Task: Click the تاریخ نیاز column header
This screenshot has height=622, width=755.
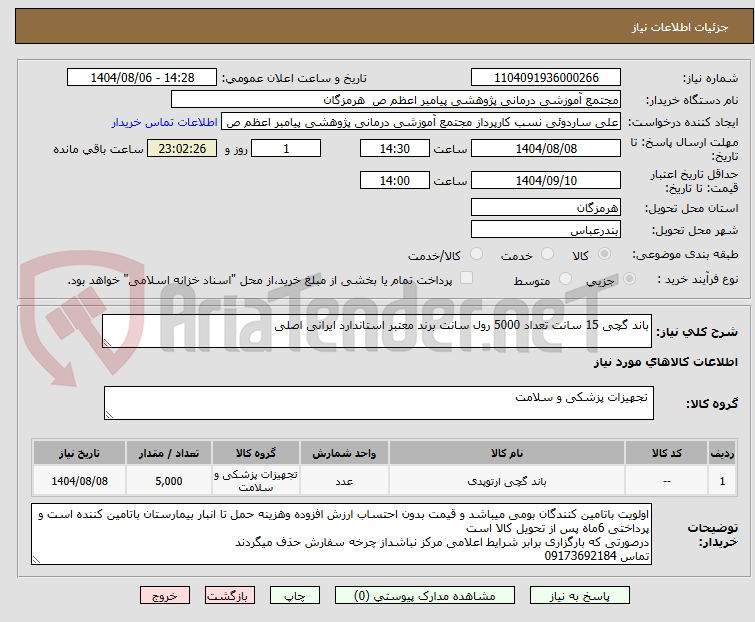Action: click(x=79, y=453)
